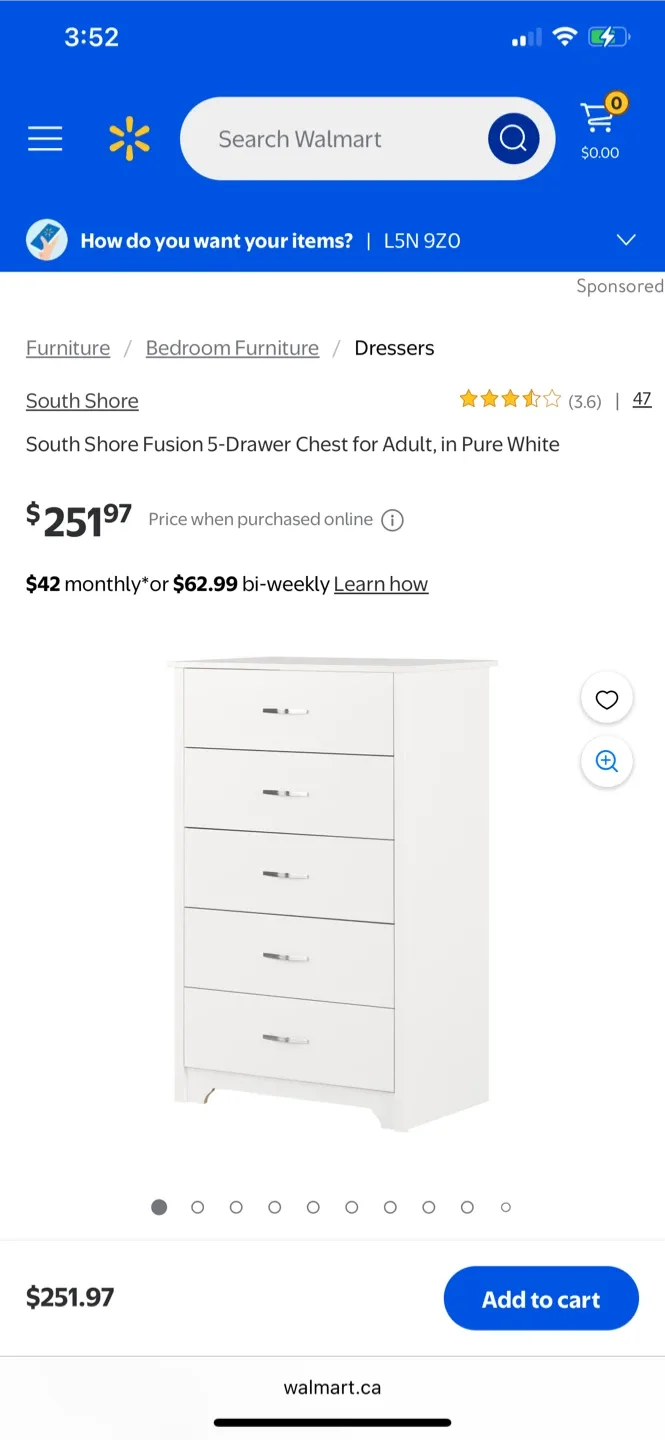The width and height of the screenshot is (665, 1440).
Task: Tap the Search Walmart input field
Action: (x=330, y=138)
